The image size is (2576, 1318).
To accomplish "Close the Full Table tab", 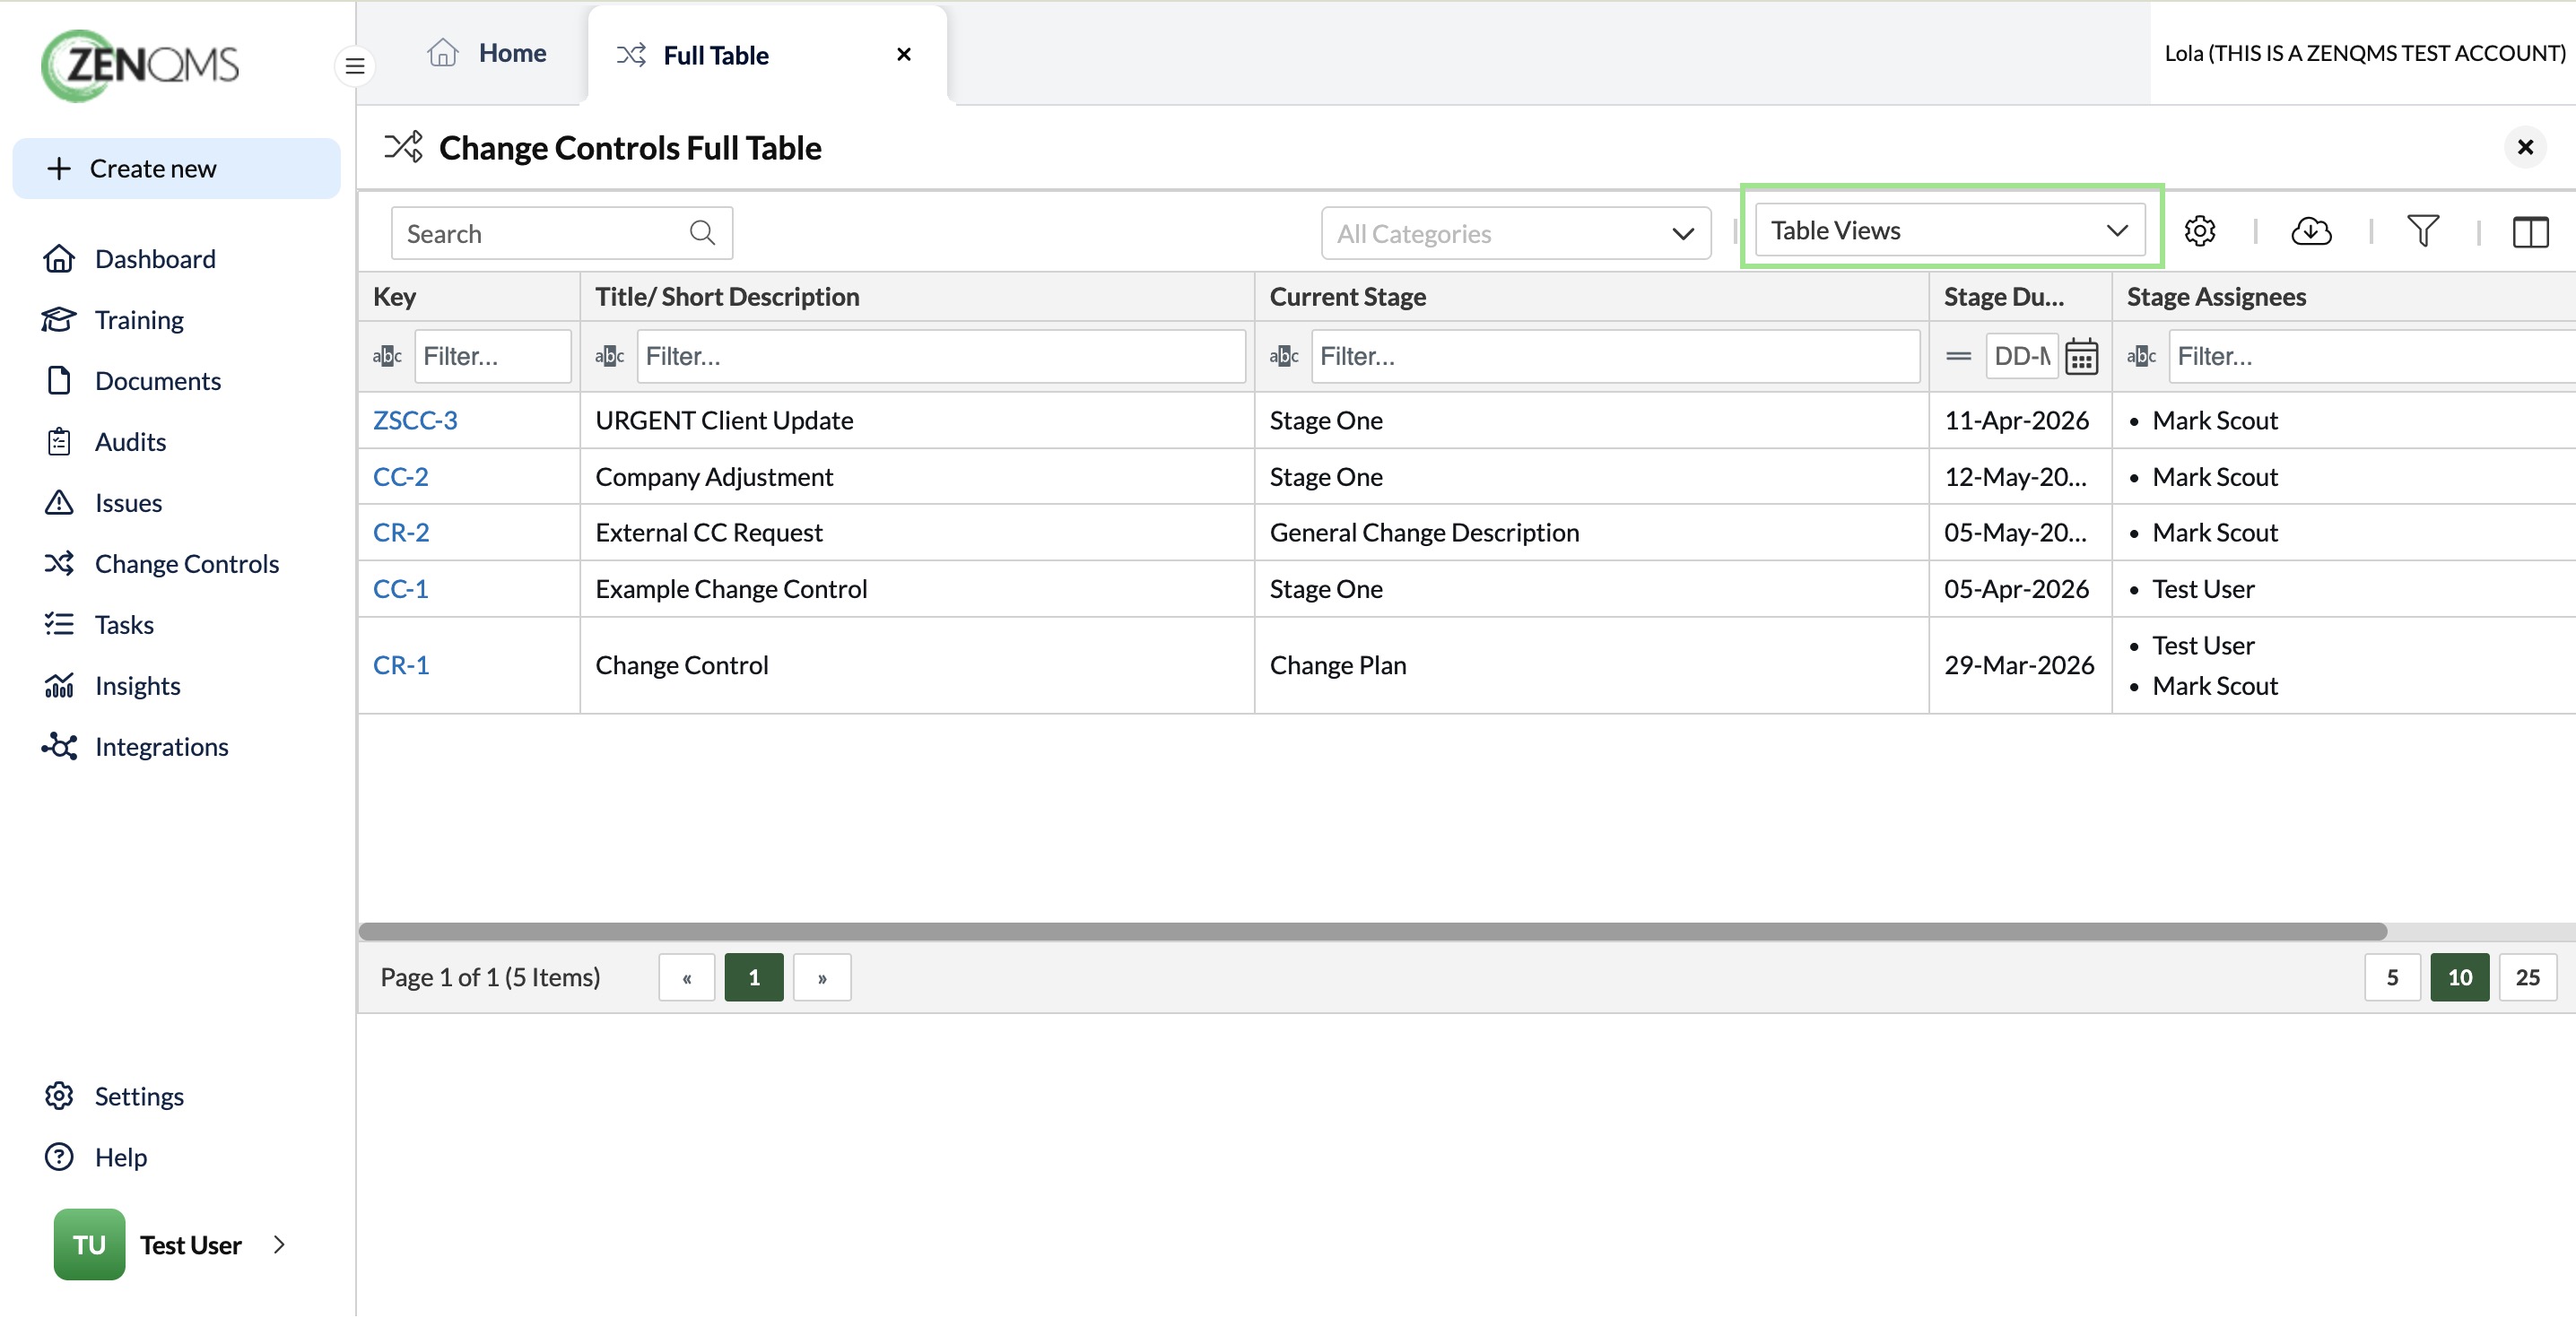I will [x=903, y=54].
